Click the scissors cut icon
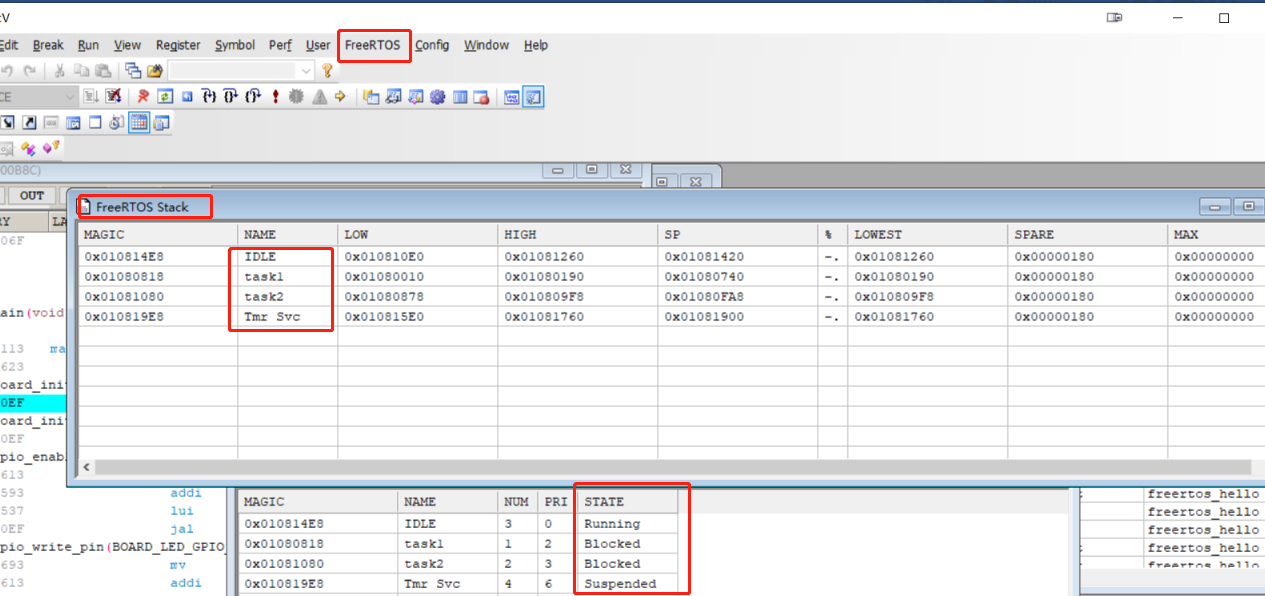 click(x=59, y=70)
